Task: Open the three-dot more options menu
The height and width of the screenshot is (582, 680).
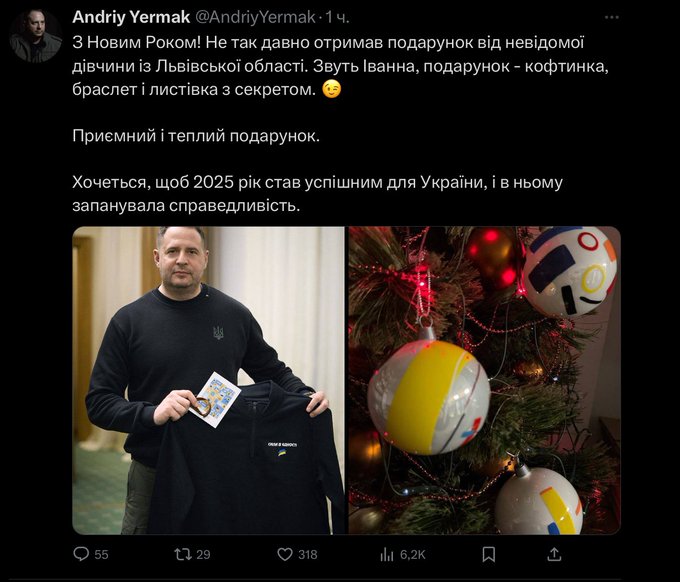Action: [x=611, y=17]
